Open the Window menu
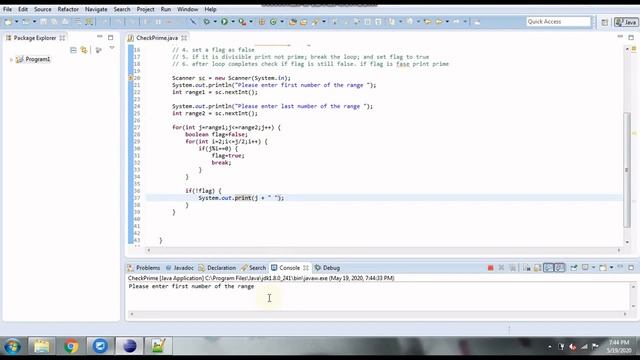The height and width of the screenshot is (360, 640). coord(187,9)
